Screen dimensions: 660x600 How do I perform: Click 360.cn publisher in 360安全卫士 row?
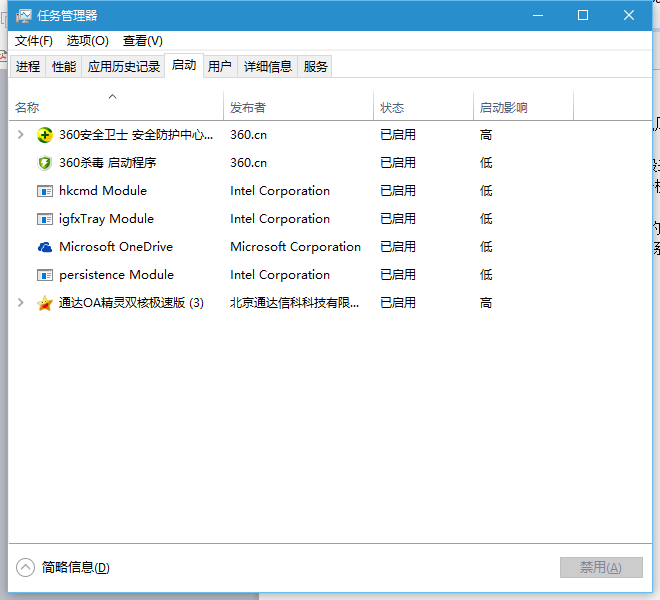tap(248, 135)
